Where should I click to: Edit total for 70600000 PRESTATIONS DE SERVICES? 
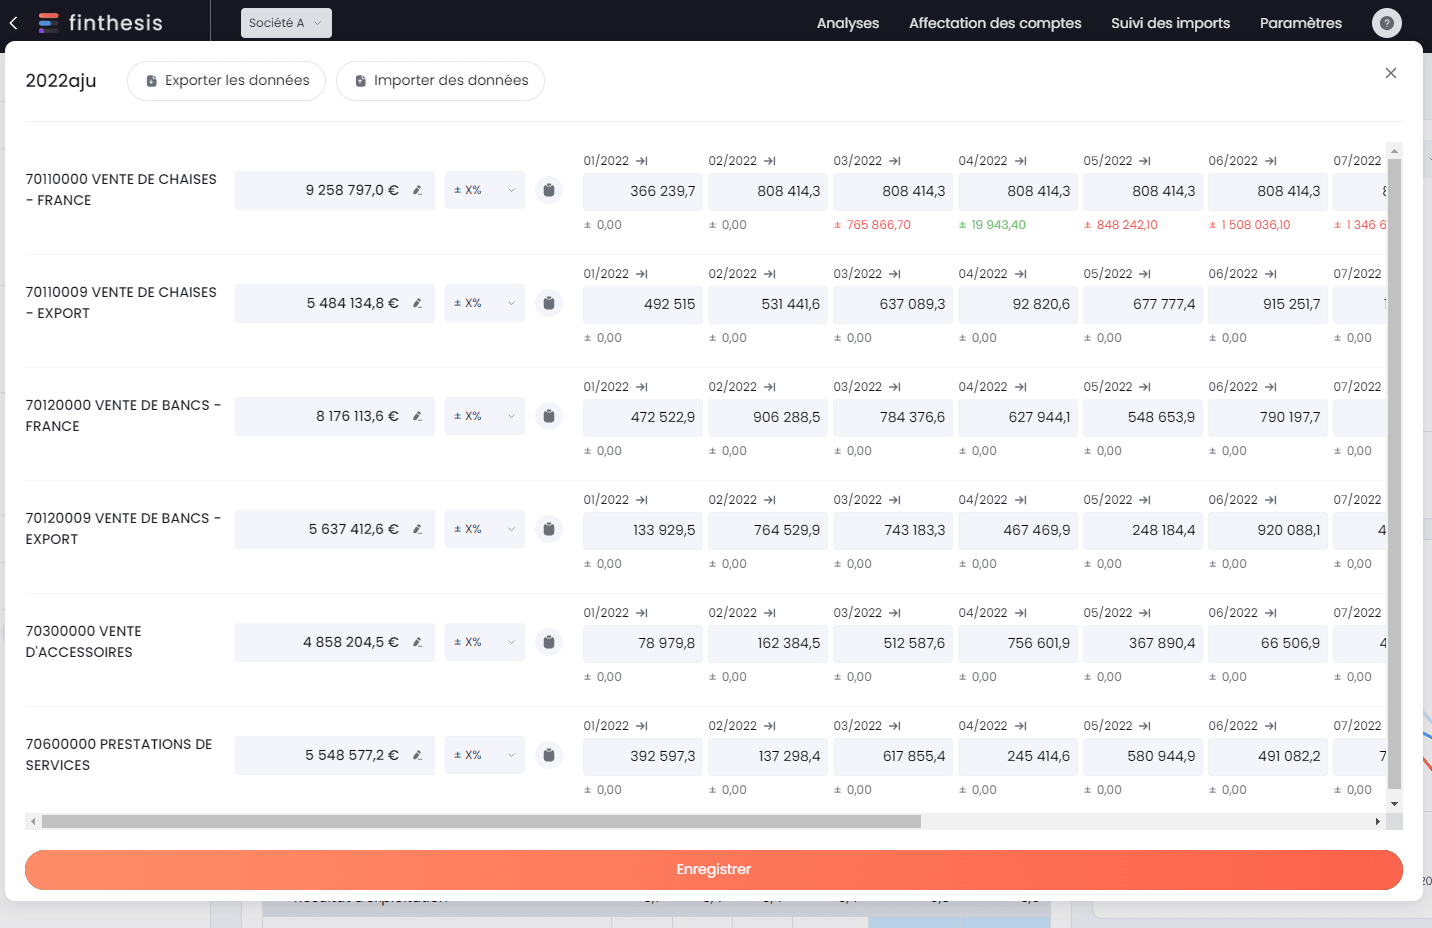[417, 755]
